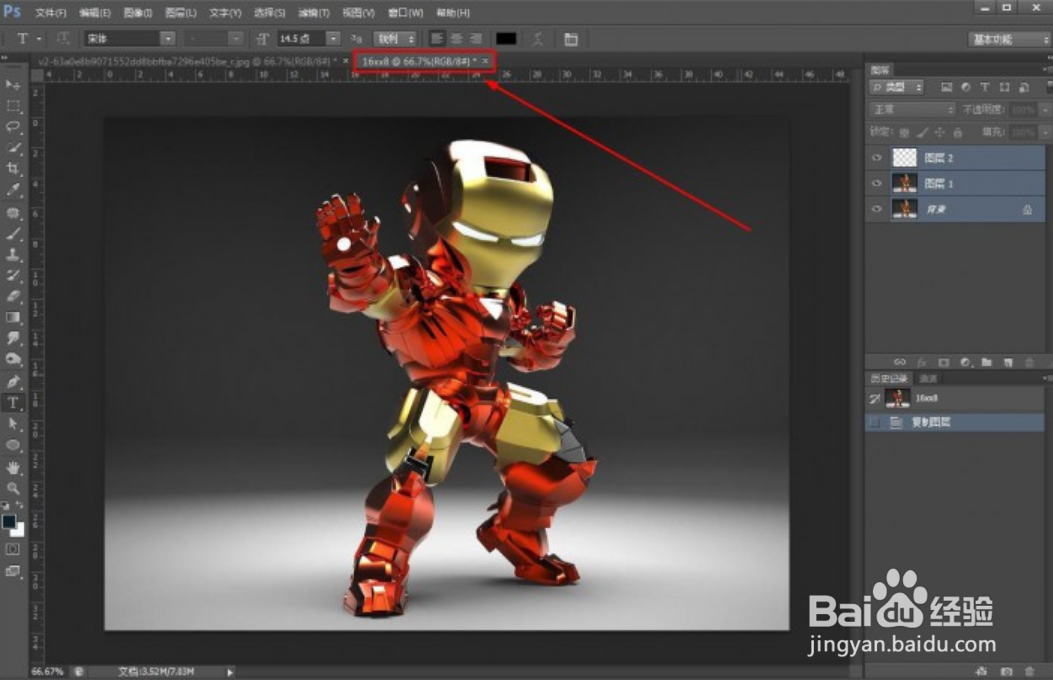Screen dimensions: 1053x680
Task: Select the Hand tool
Action: (13, 467)
